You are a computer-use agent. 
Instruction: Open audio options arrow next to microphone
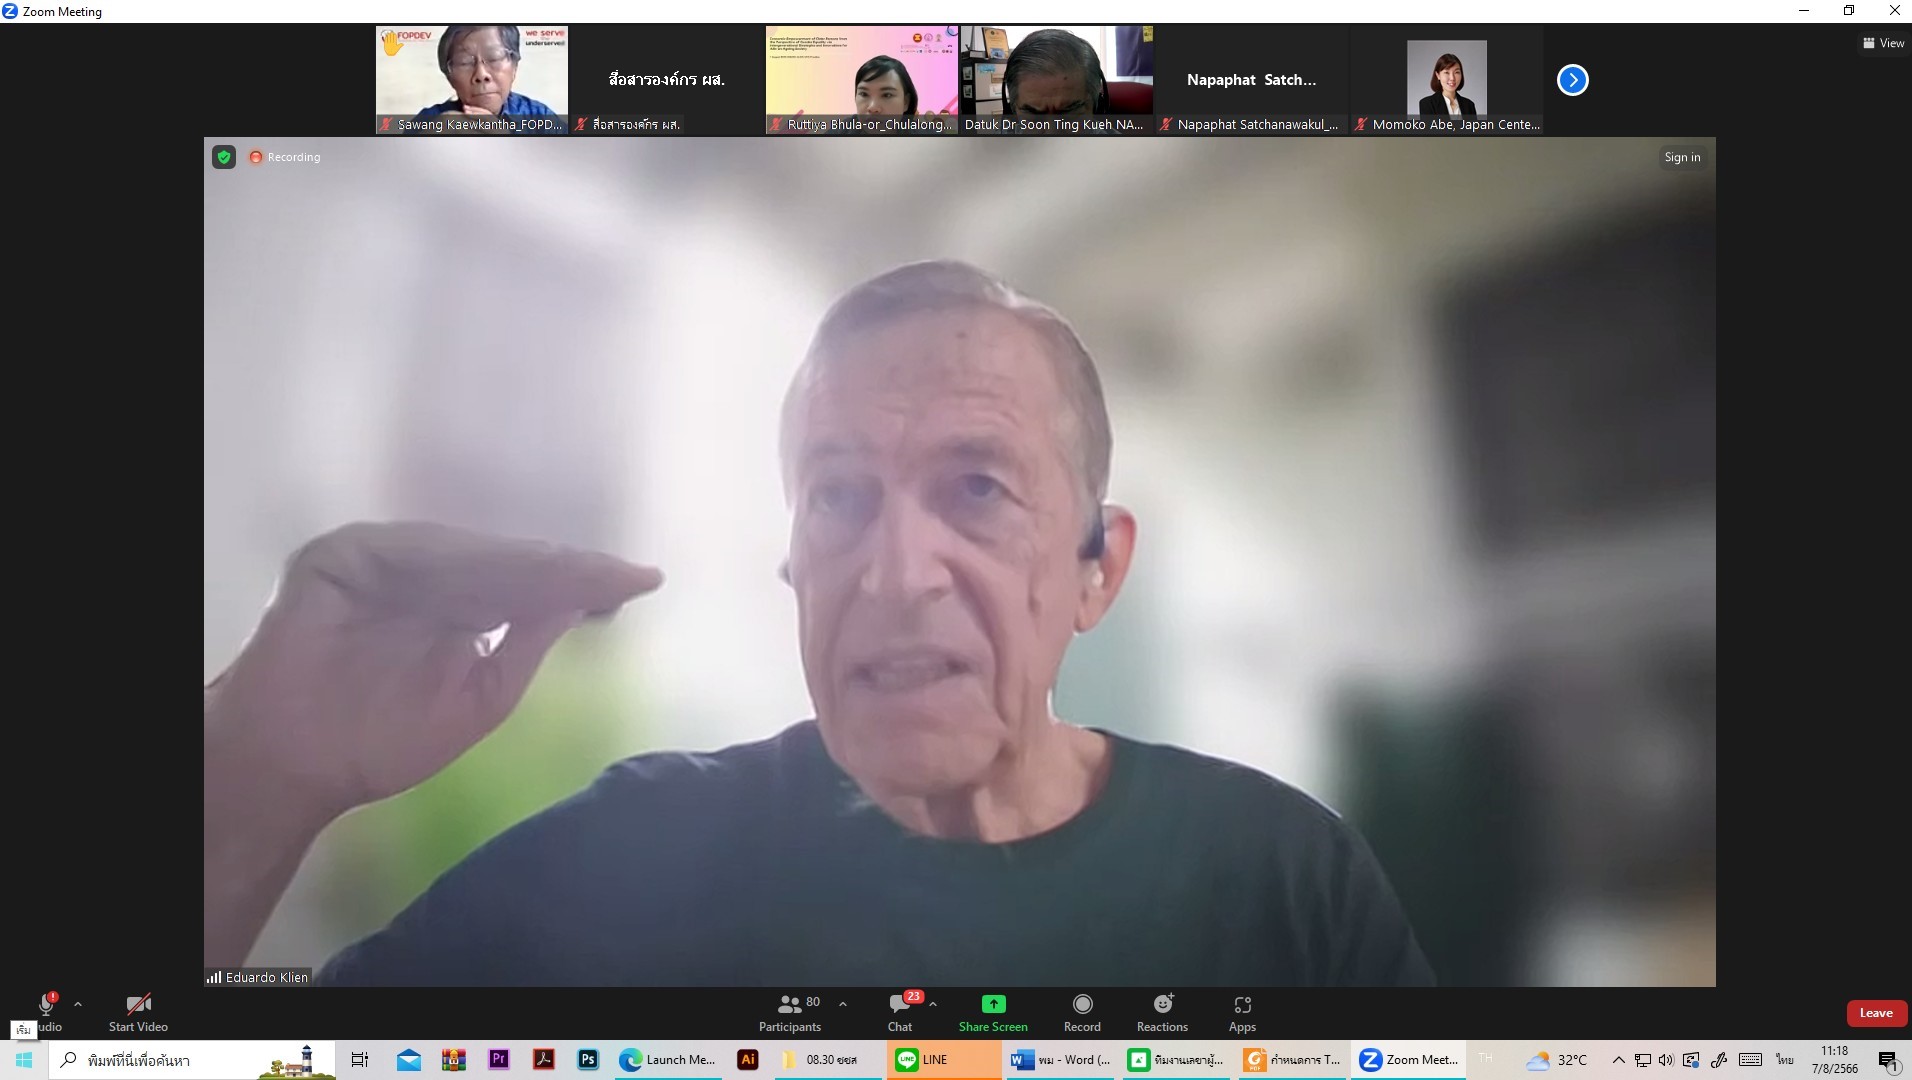(78, 1004)
